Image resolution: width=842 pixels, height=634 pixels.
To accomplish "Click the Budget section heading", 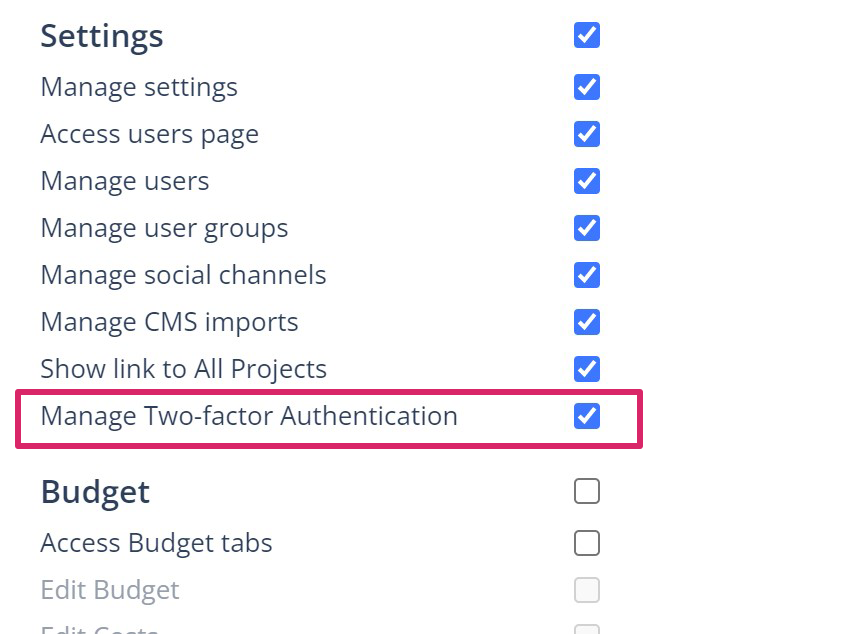I will click(95, 492).
